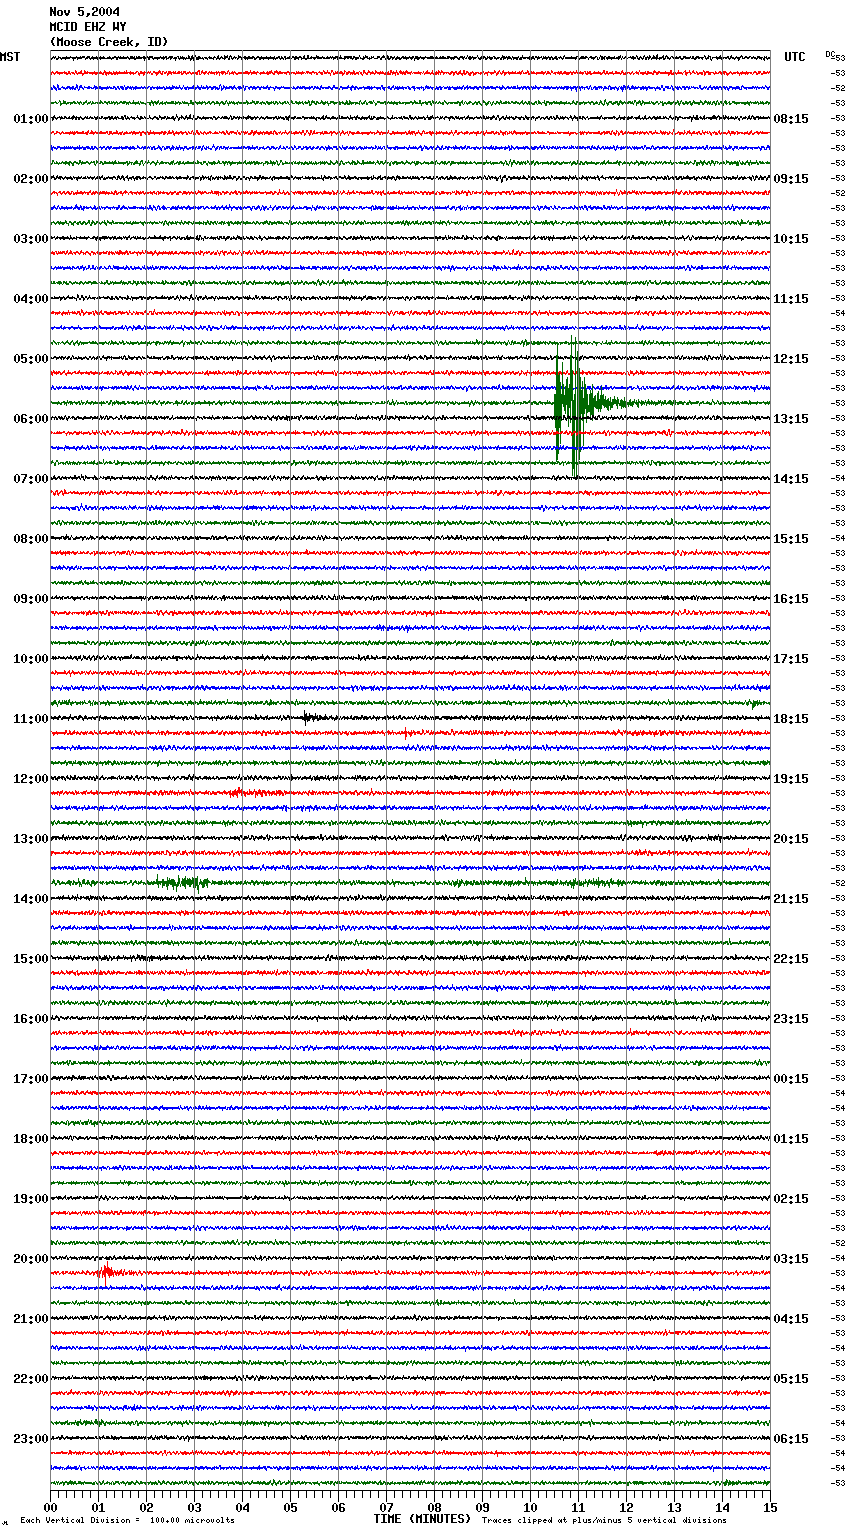The height and width of the screenshot is (1534, 850).
Task: Click the 20:15 UTC time label
Action: pos(791,839)
